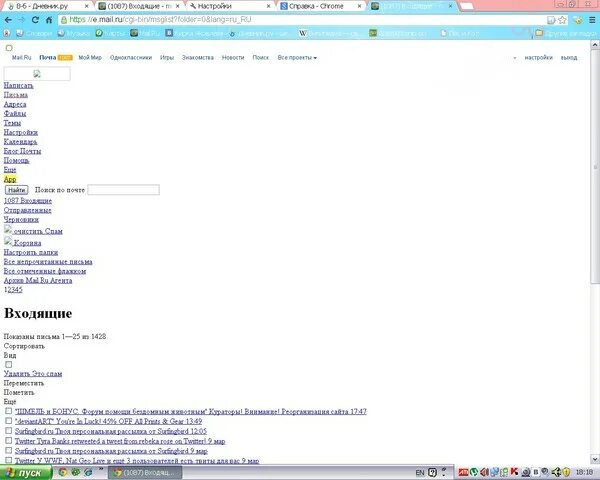Viewport: 600px width, 480px height.
Task: Check the deviantART email checkbox
Action: pyautogui.click(x=8, y=421)
